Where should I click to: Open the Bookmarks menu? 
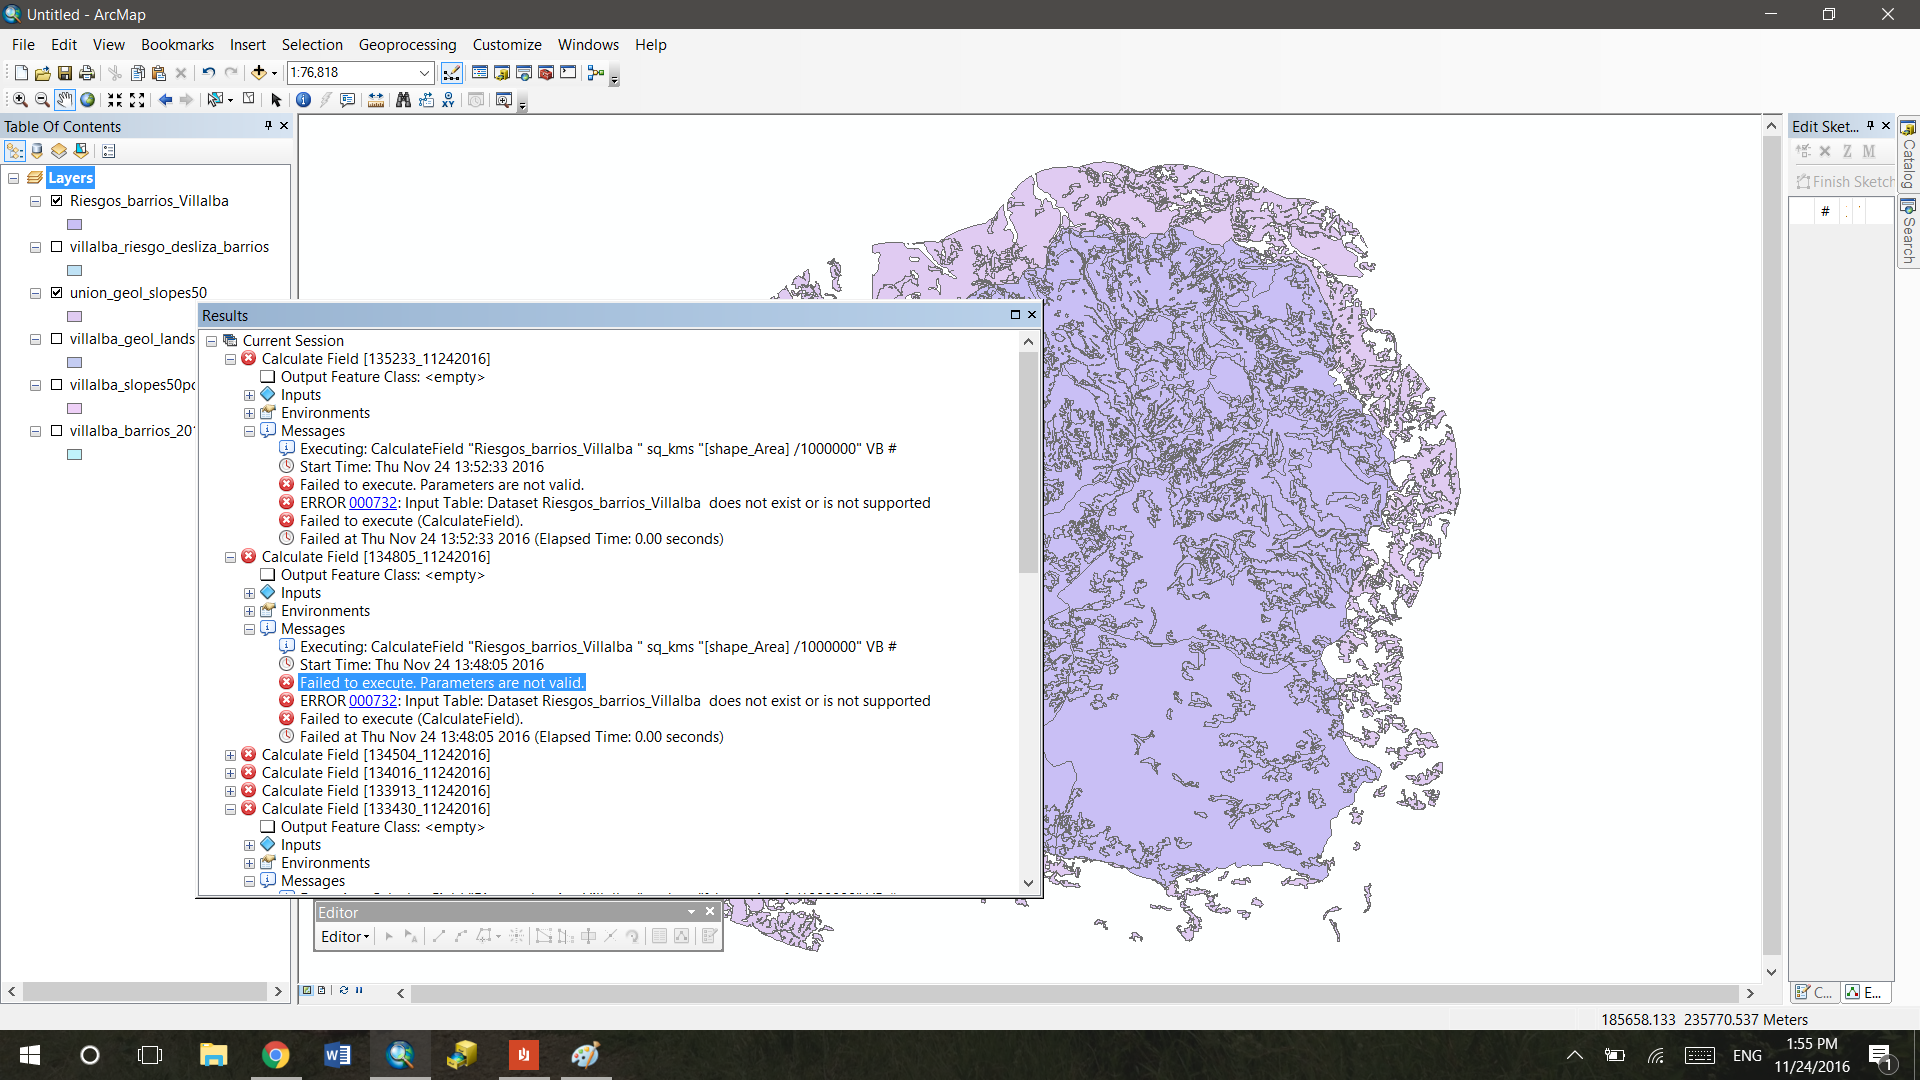tap(177, 45)
